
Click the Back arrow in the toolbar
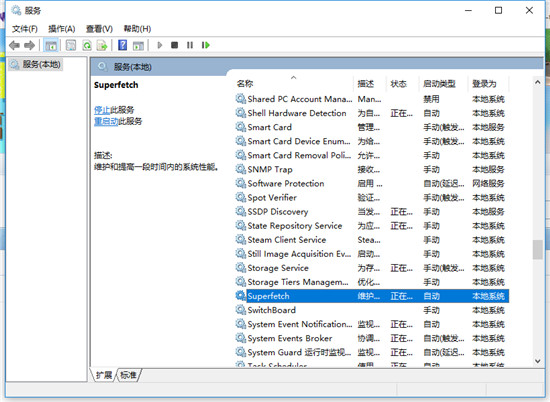click(14, 45)
